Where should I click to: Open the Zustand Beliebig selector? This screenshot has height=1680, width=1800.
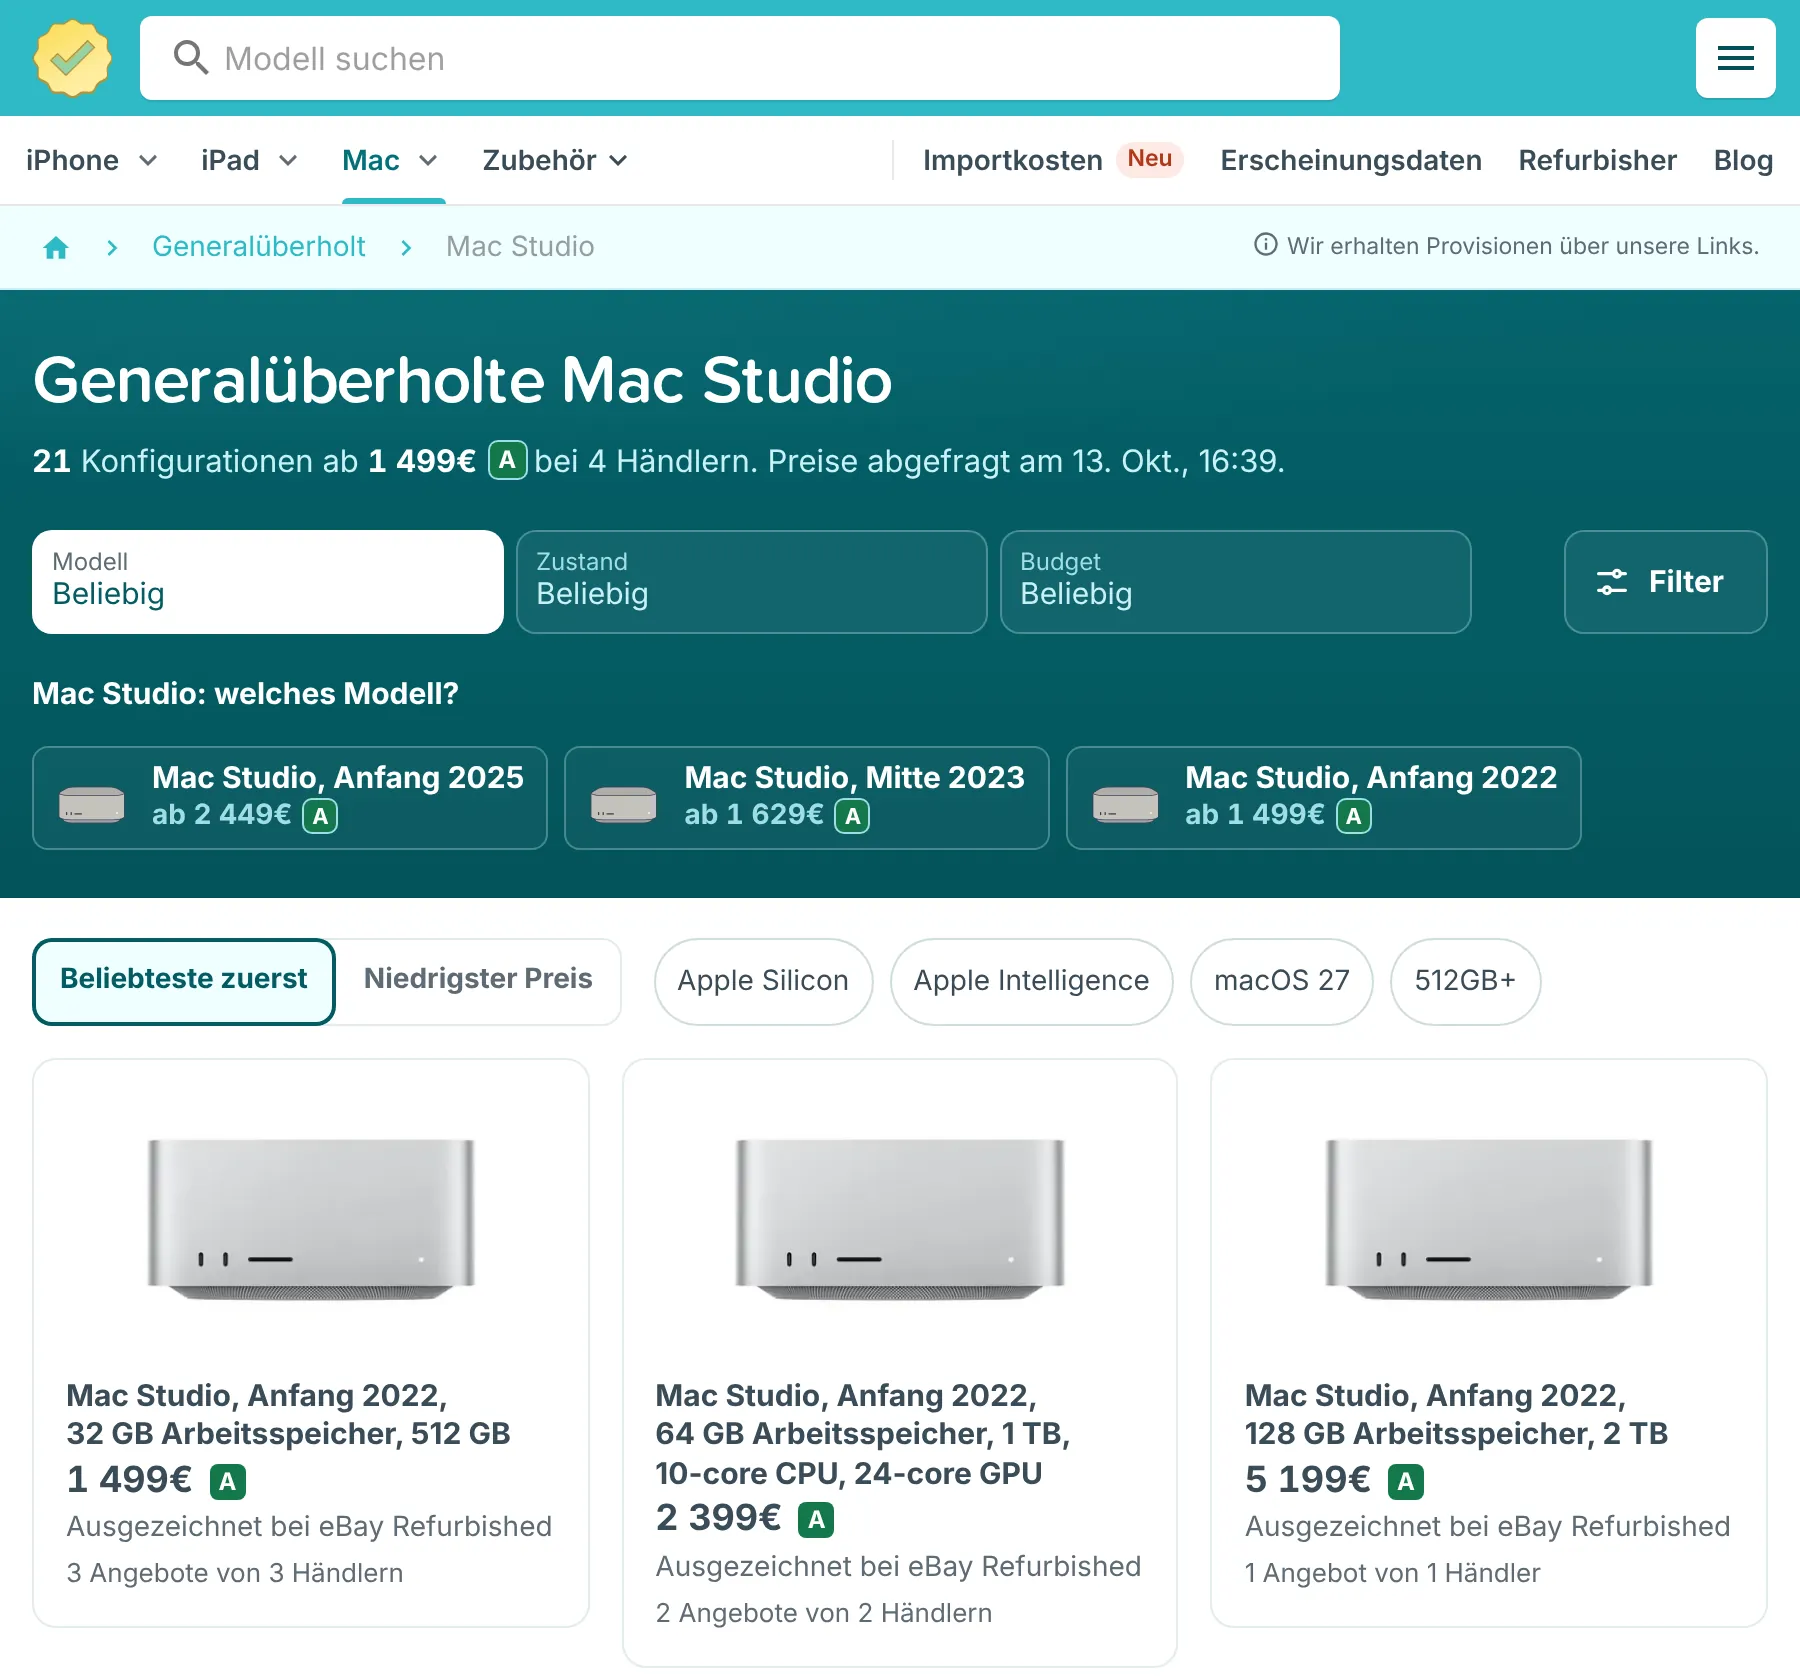(x=752, y=582)
